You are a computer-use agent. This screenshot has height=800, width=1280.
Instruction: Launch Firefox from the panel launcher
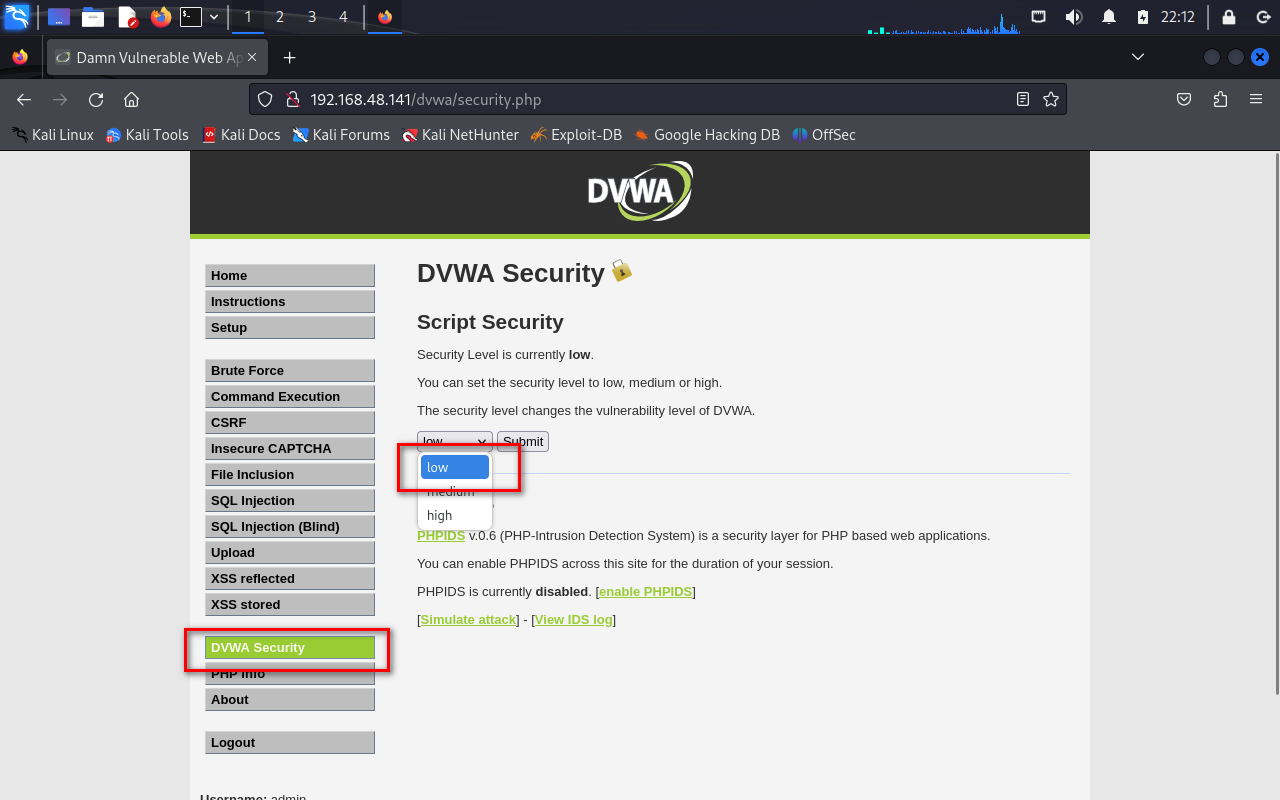tap(160, 17)
